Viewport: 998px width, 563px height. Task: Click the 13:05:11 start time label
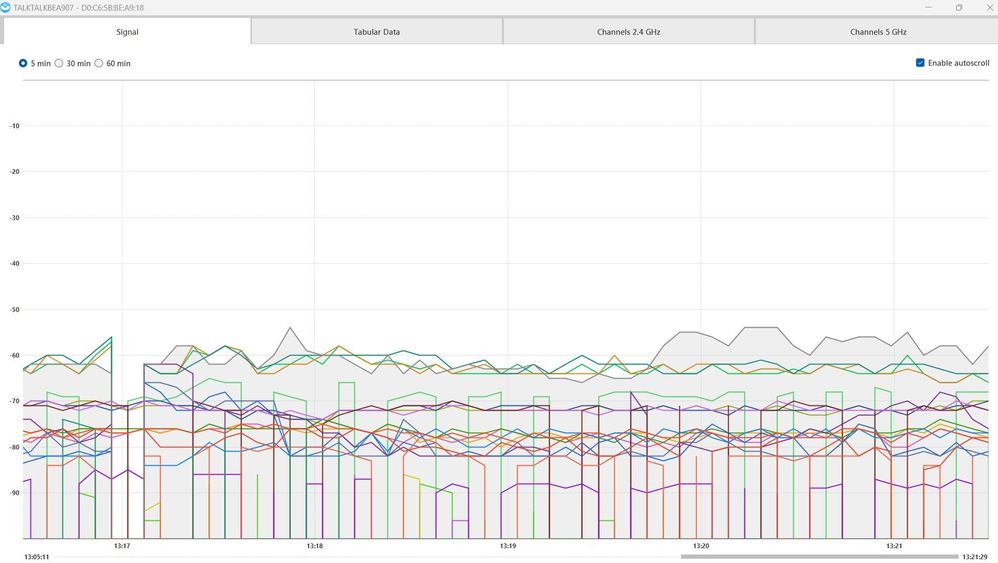[x=38, y=556]
